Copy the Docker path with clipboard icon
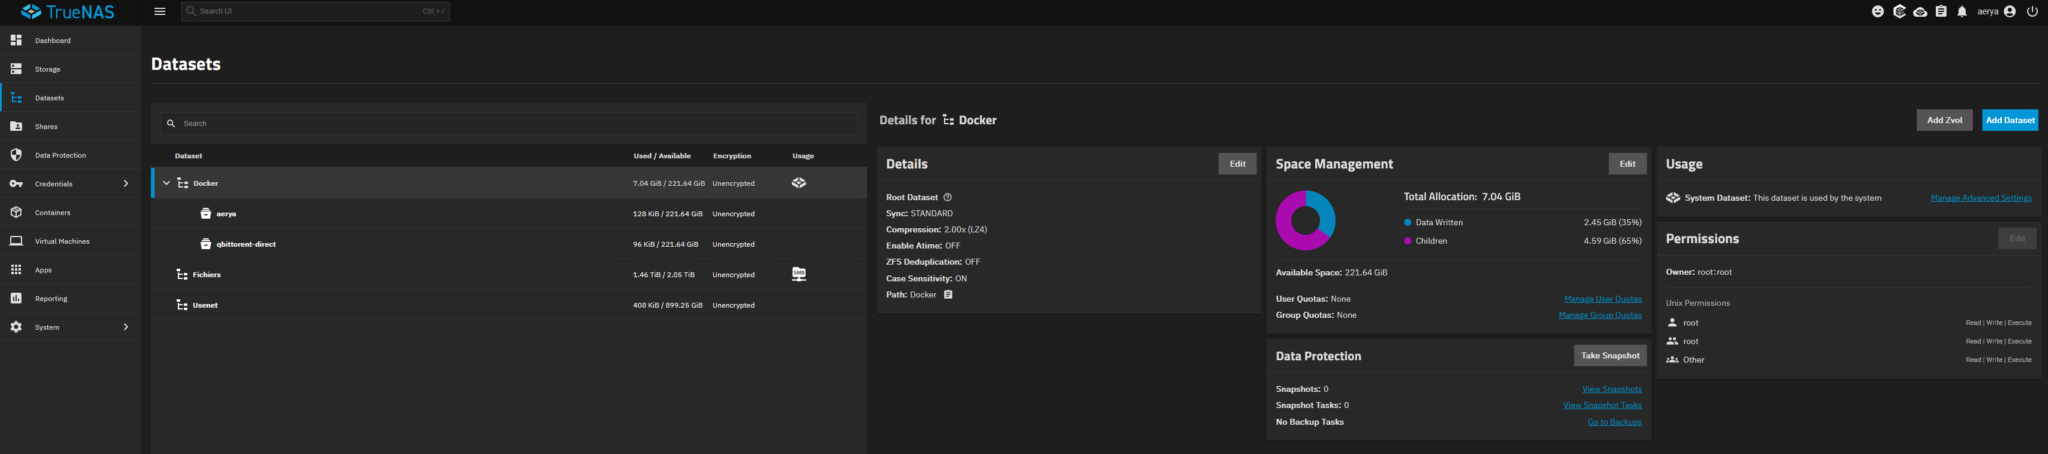Screen dimensions: 2048x454 [x=948, y=294]
